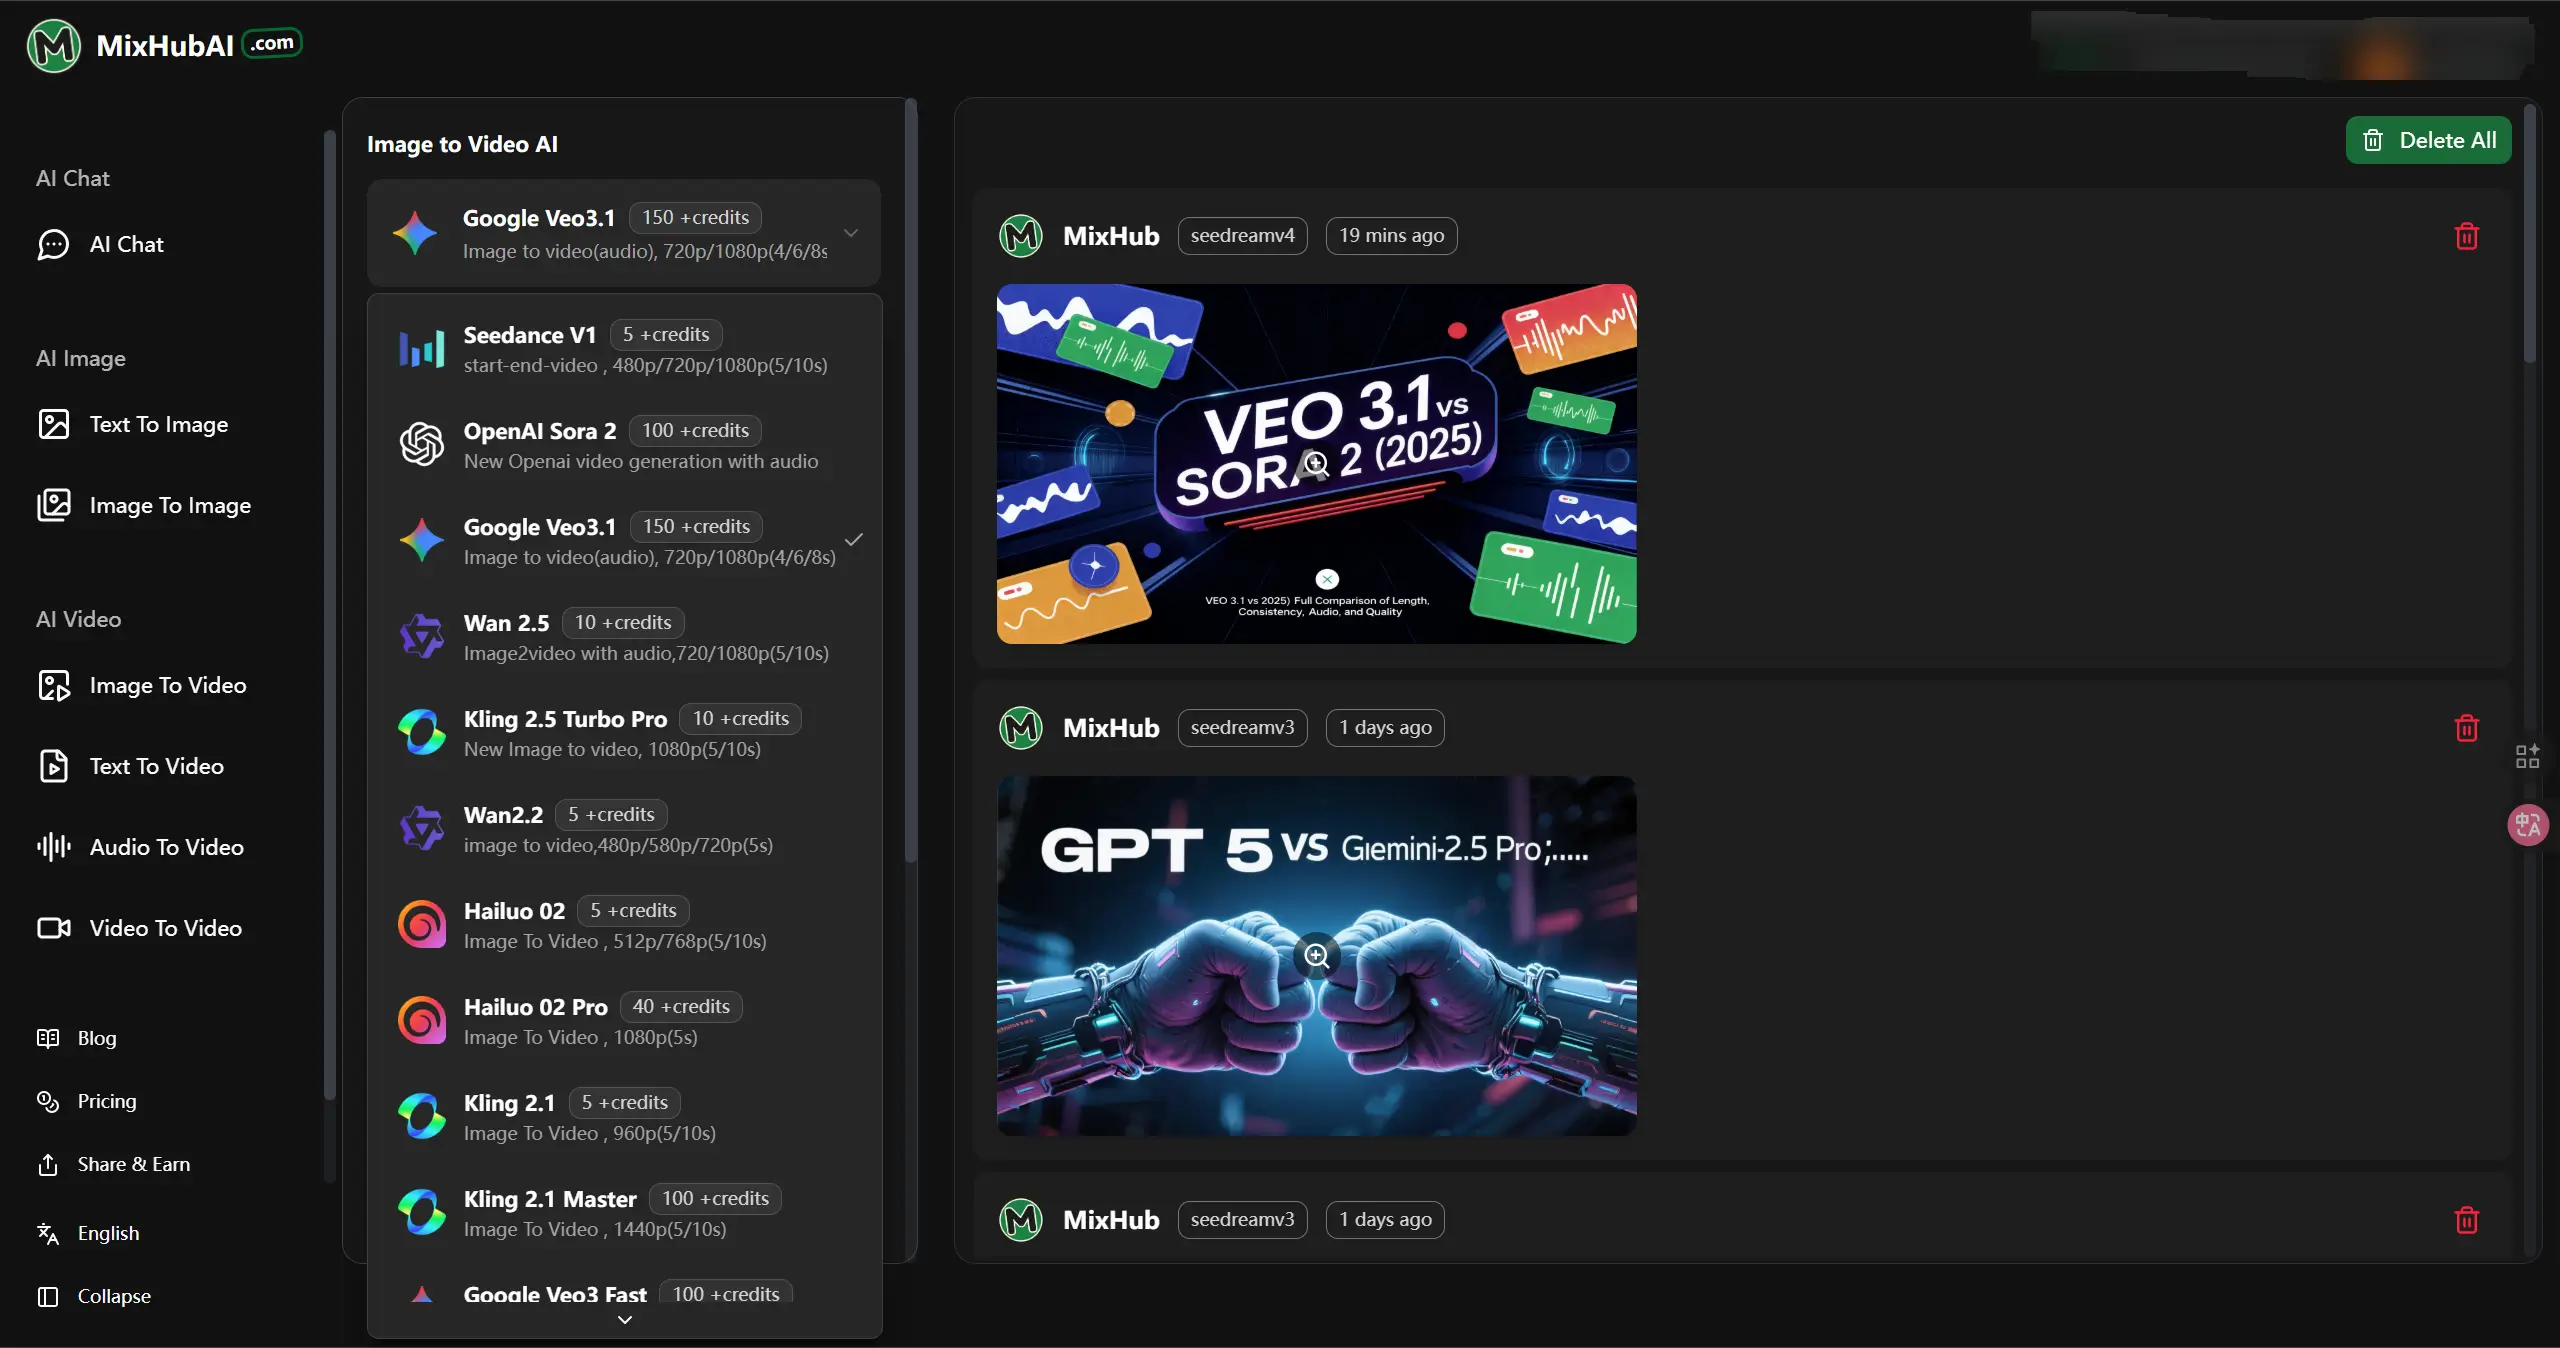Click the Text To Image sidebar icon
The height and width of the screenshot is (1348, 2560).
pyautogui.click(x=54, y=424)
